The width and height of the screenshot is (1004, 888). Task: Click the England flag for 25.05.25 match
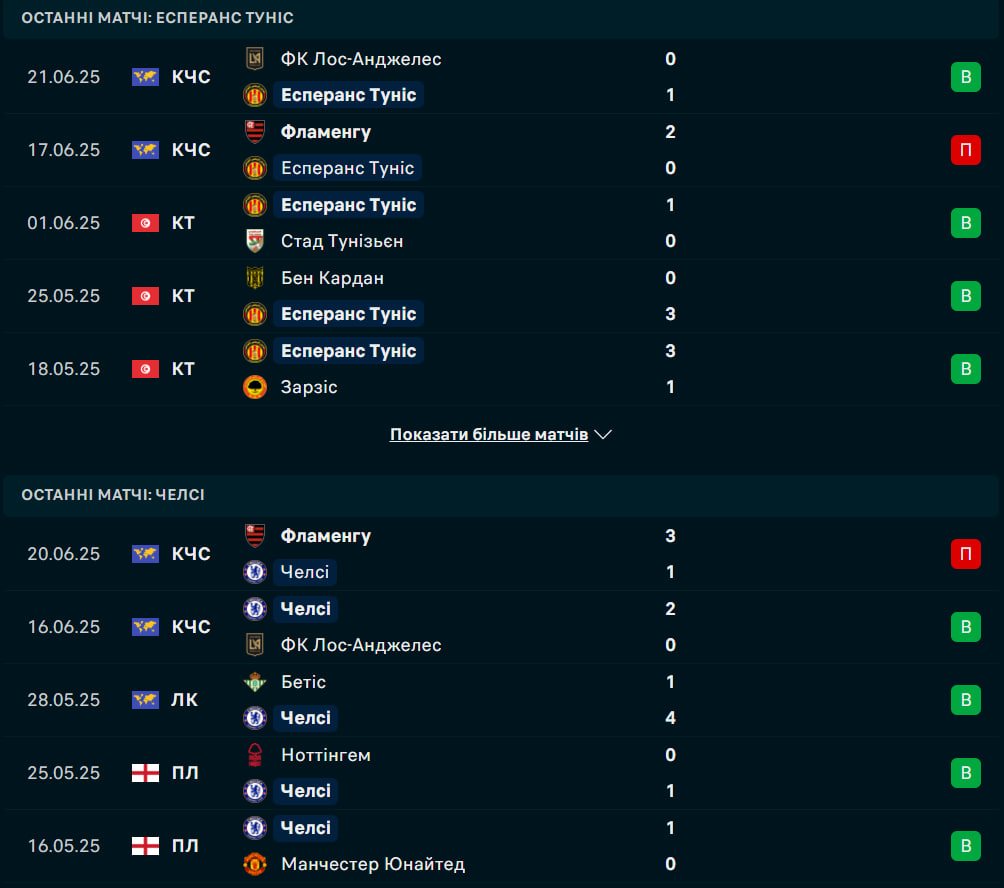coord(145,773)
